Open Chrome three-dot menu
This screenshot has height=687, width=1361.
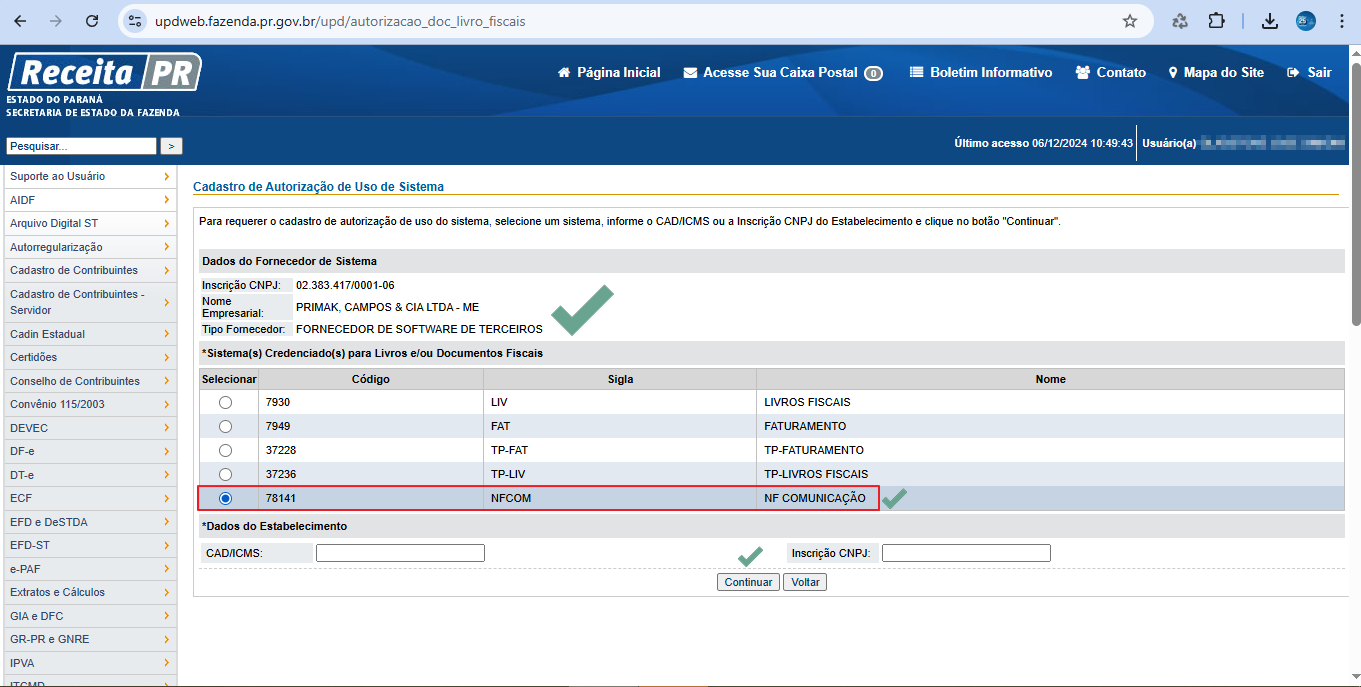coord(1342,21)
